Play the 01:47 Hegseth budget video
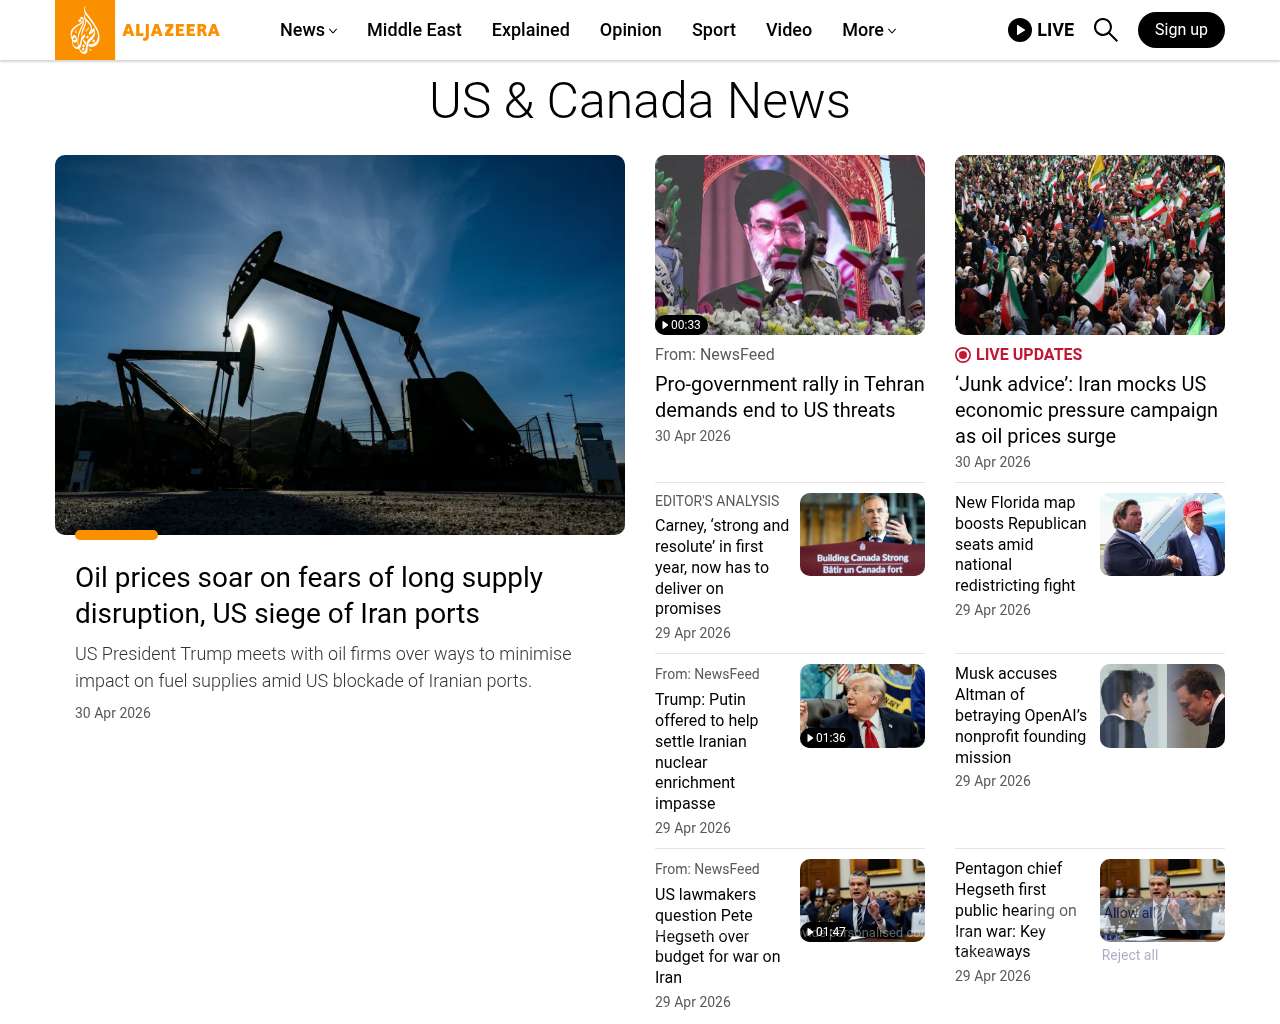This screenshot has height=1024, width=1280. tap(862, 900)
